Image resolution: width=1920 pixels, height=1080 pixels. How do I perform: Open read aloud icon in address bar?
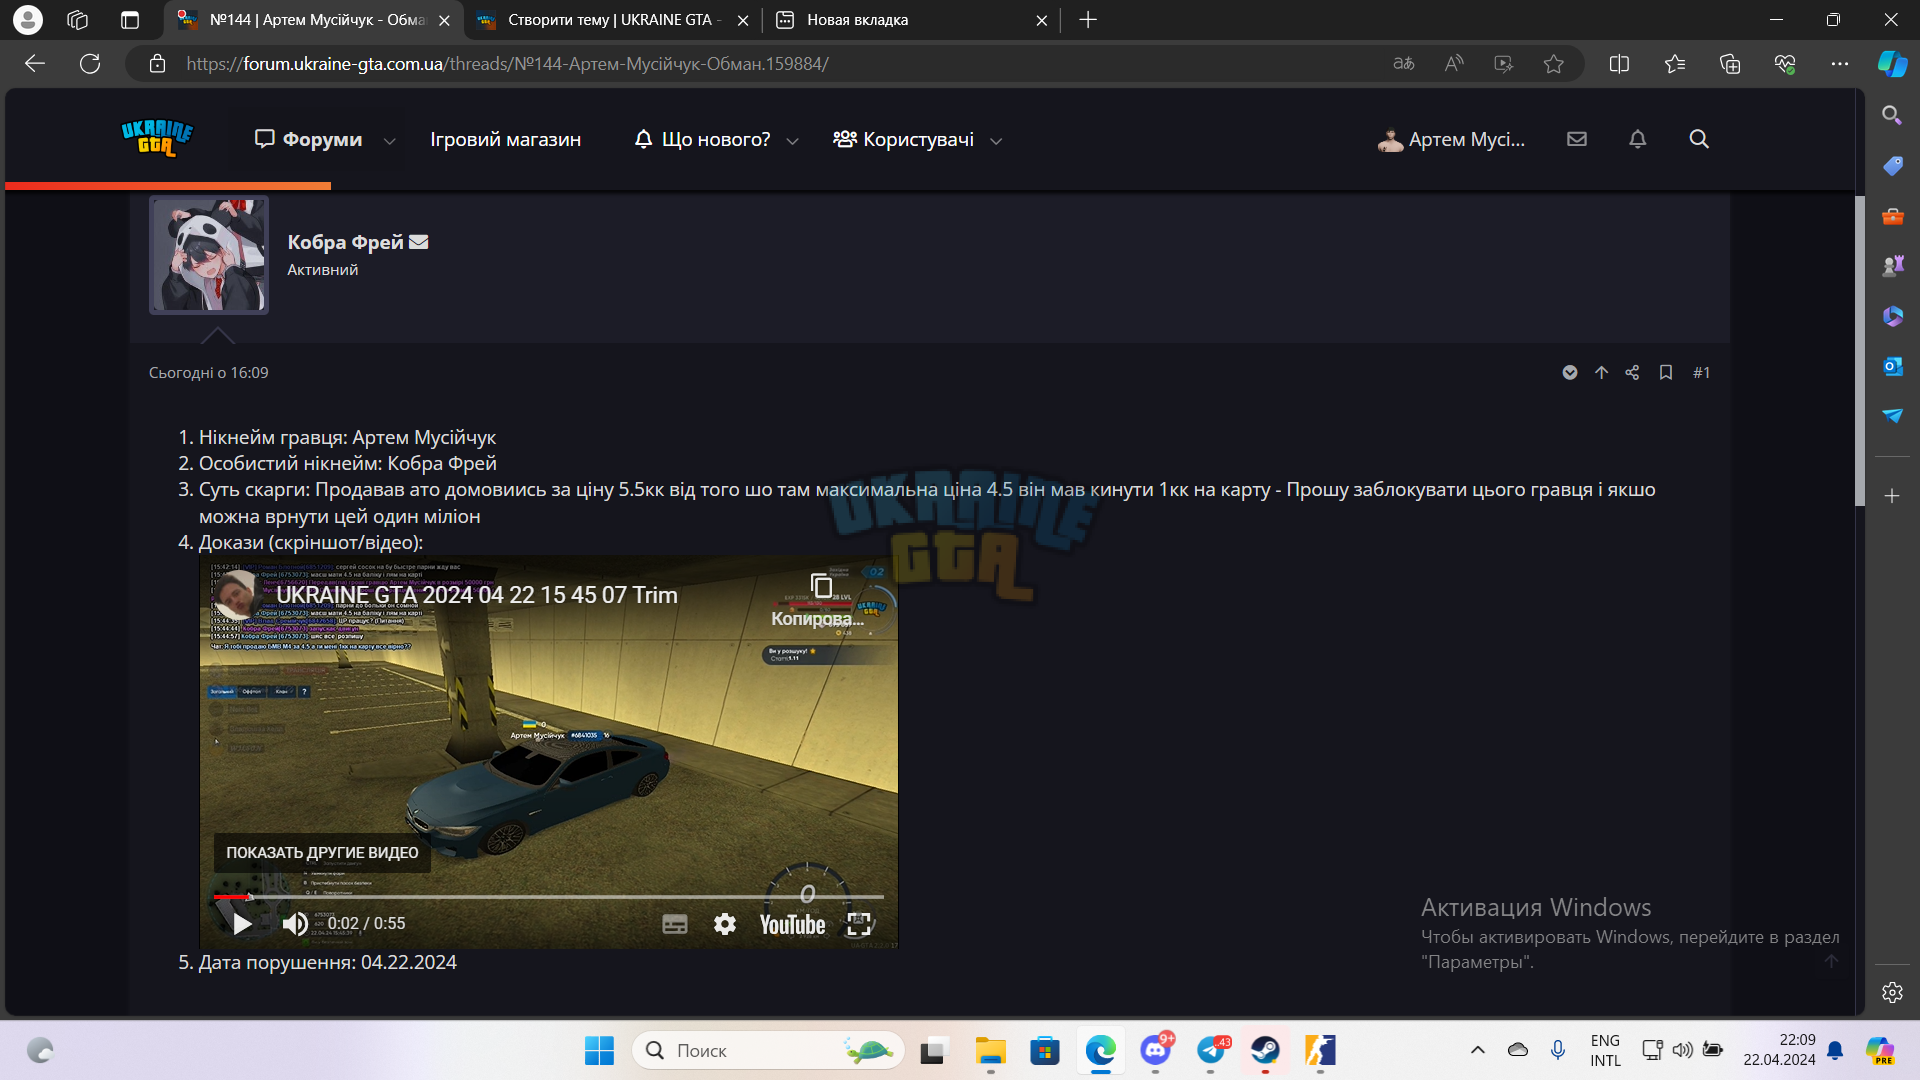pyautogui.click(x=1454, y=64)
